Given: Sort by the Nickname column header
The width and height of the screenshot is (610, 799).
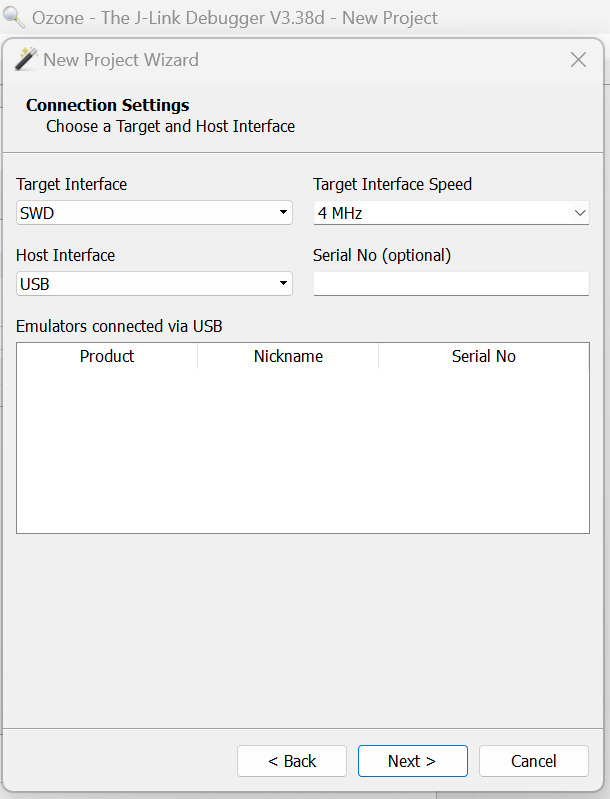Looking at the screenshot, I should click(x=288, y=356).
